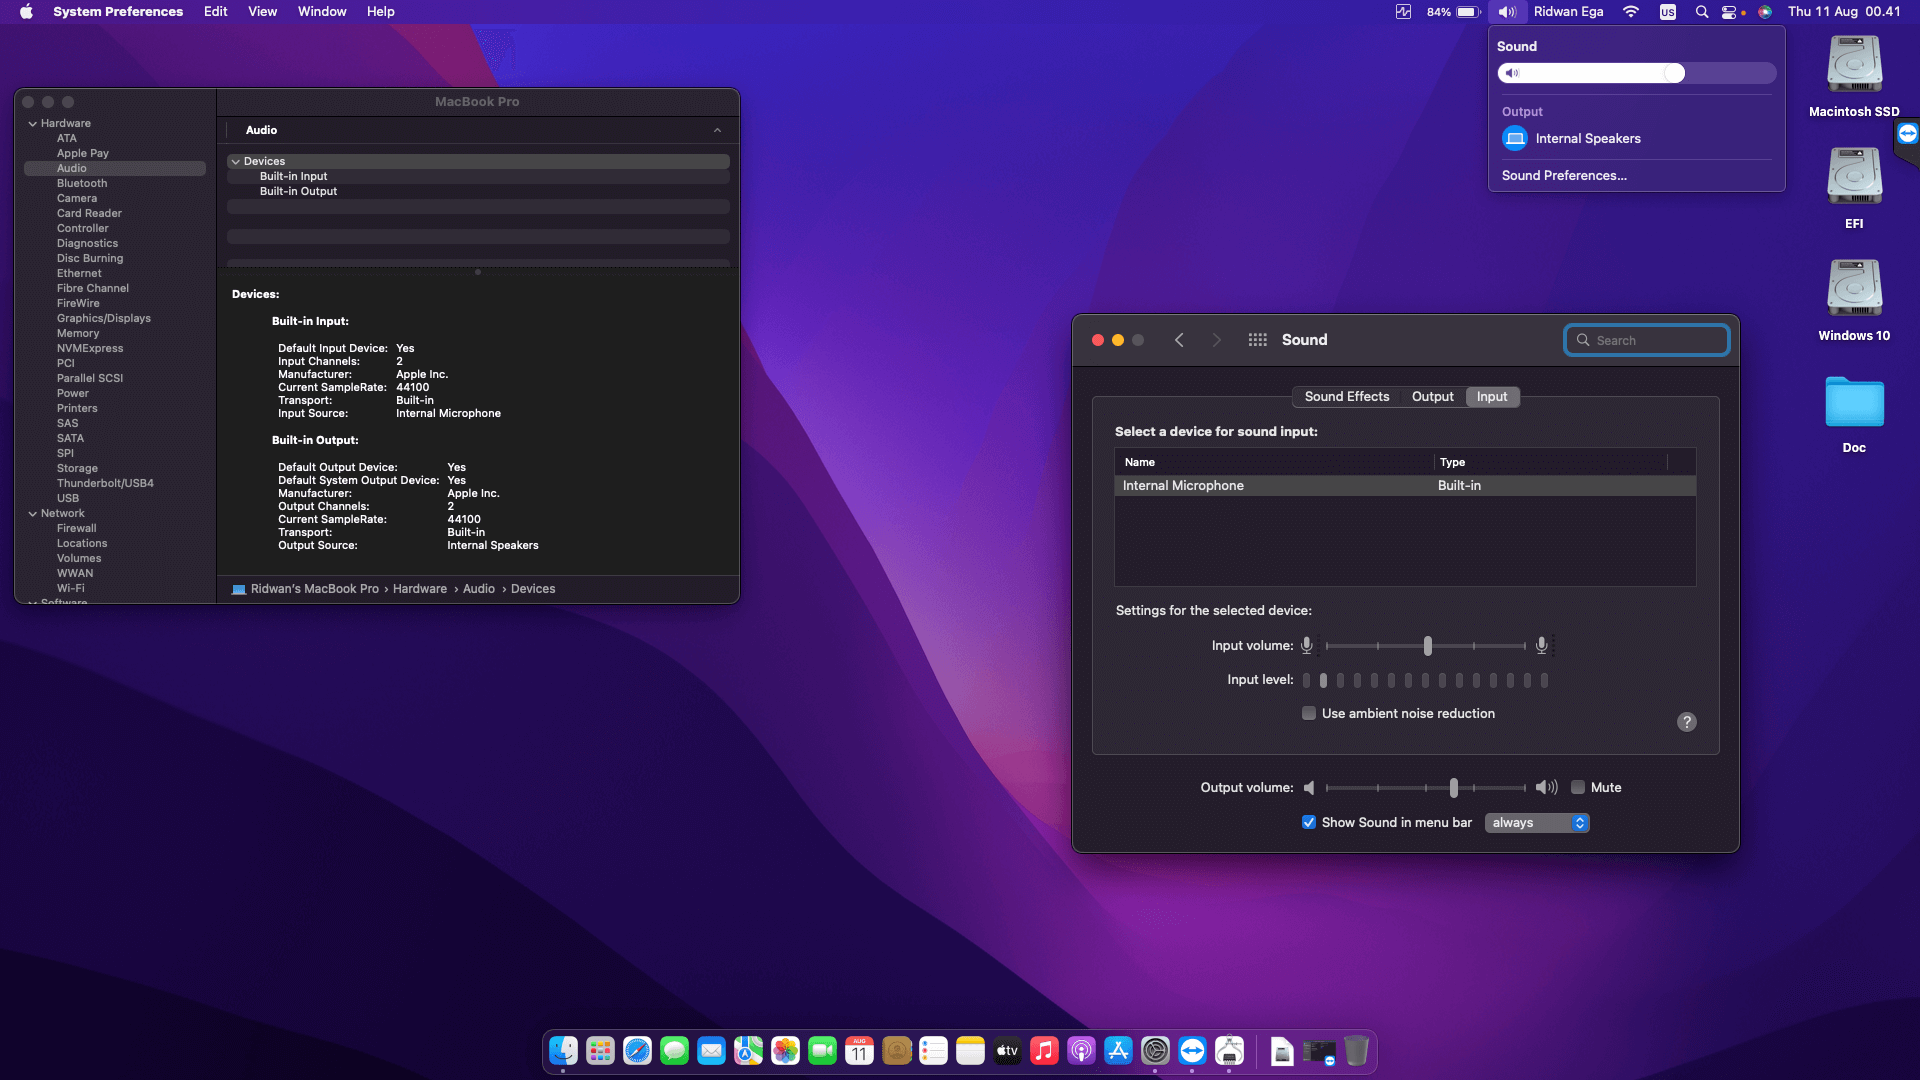Open Spotlight search in the menu bar
This screenshot has width=1920, height=1080.
pos(1701,12)
